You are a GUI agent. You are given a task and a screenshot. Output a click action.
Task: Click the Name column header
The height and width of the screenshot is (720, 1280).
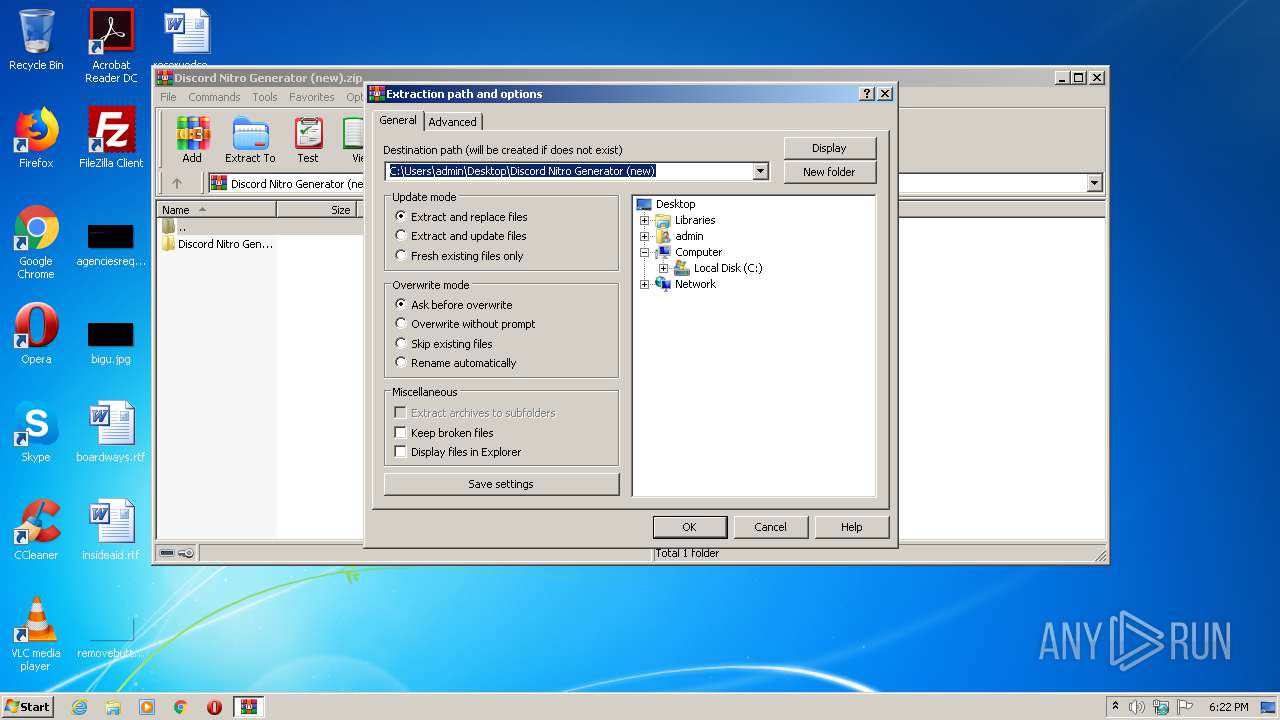tap(217, 210)
